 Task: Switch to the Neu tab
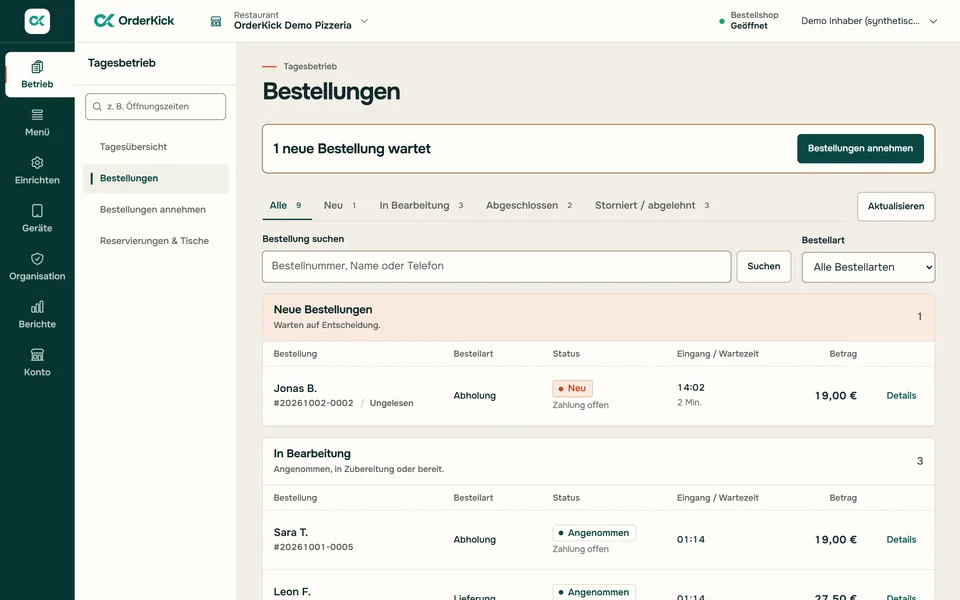(340, 206)
